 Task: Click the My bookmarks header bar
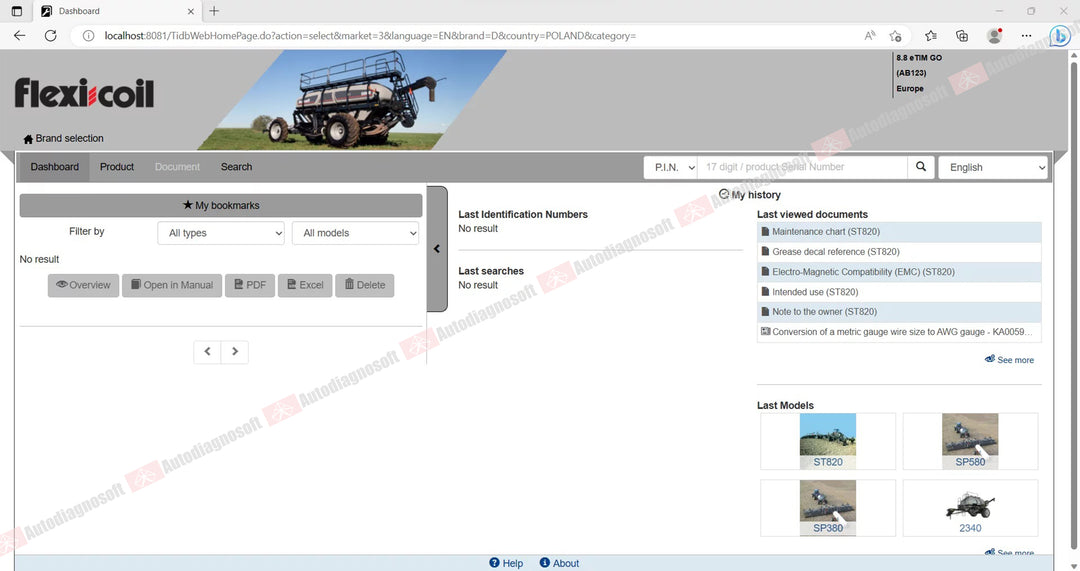220,205
